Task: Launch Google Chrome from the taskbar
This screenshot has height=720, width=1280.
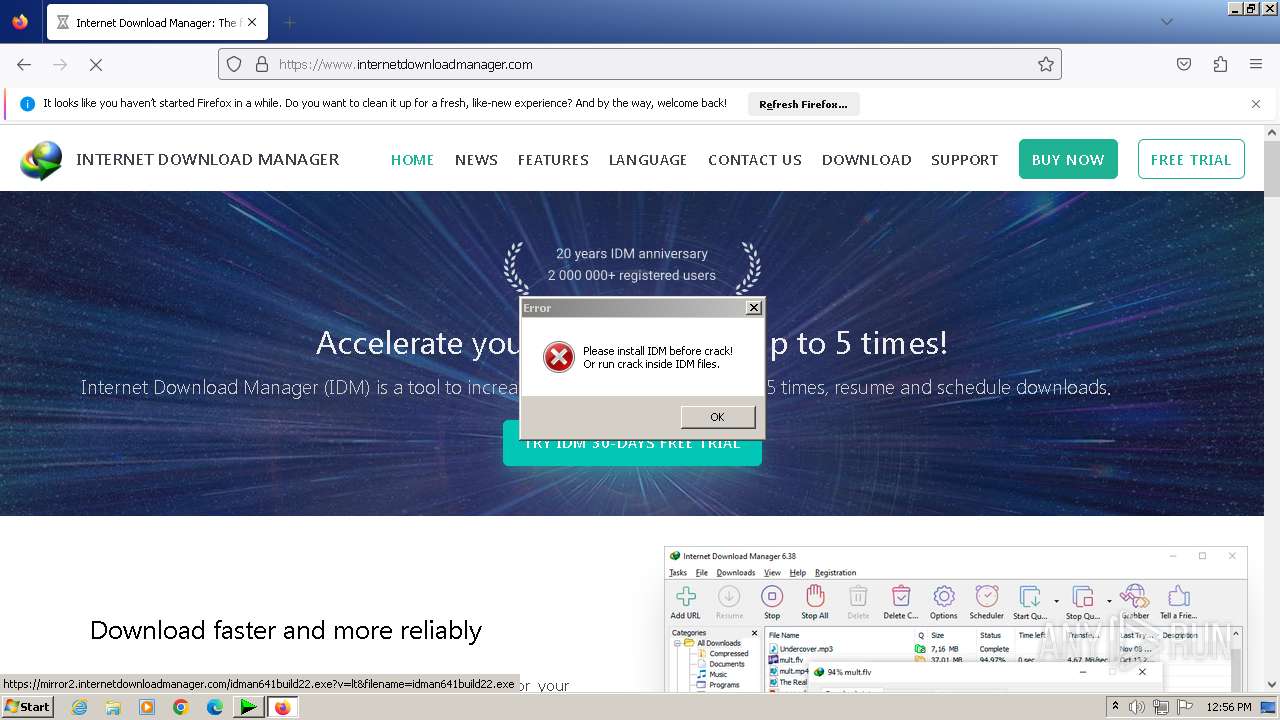Action: (x=181, y=707)
